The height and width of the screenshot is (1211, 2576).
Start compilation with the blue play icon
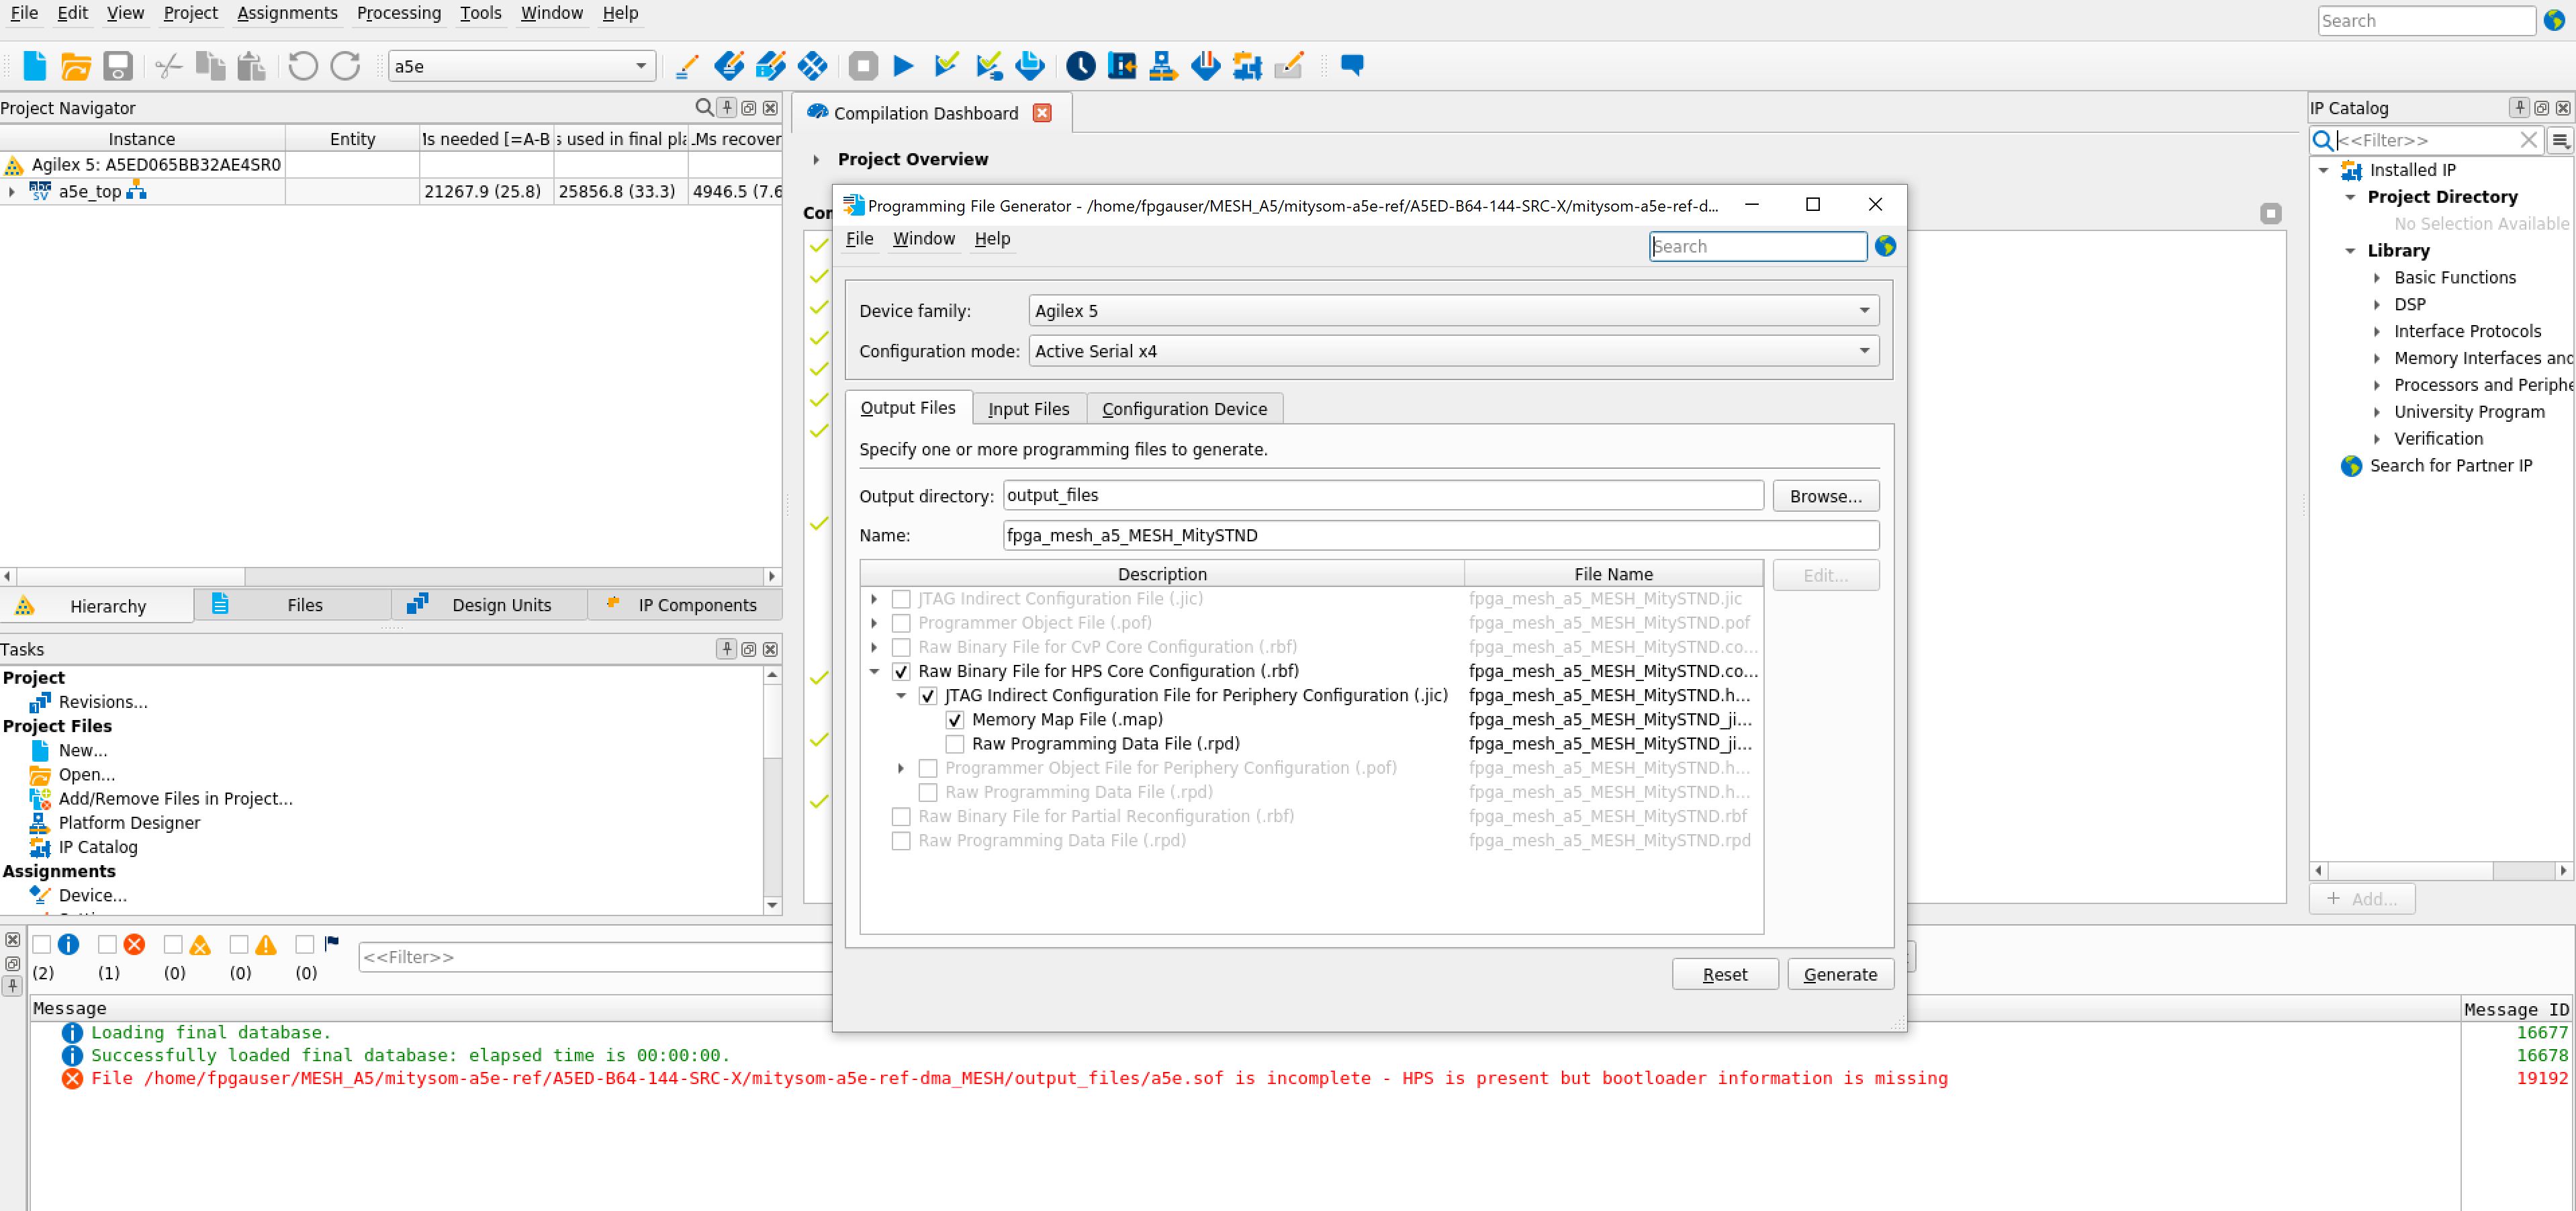903,66
